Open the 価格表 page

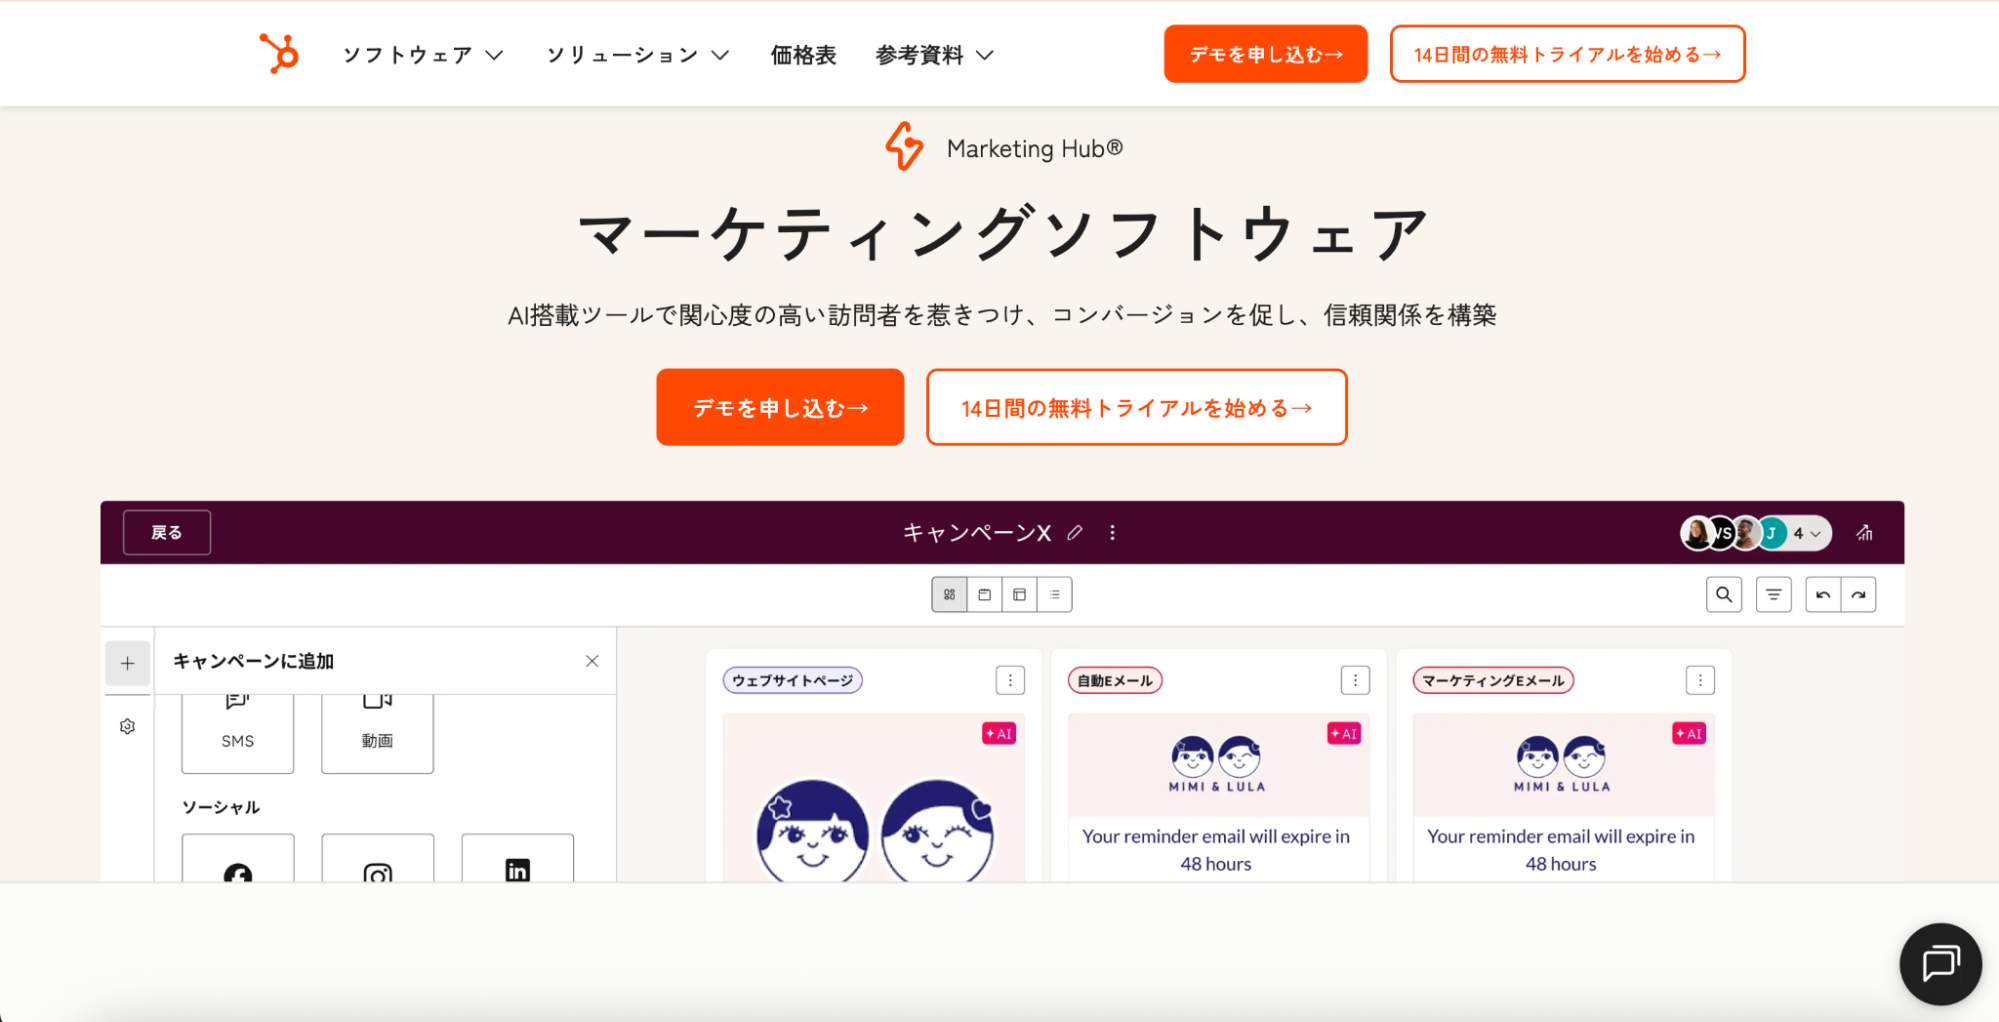coord(803,55)
